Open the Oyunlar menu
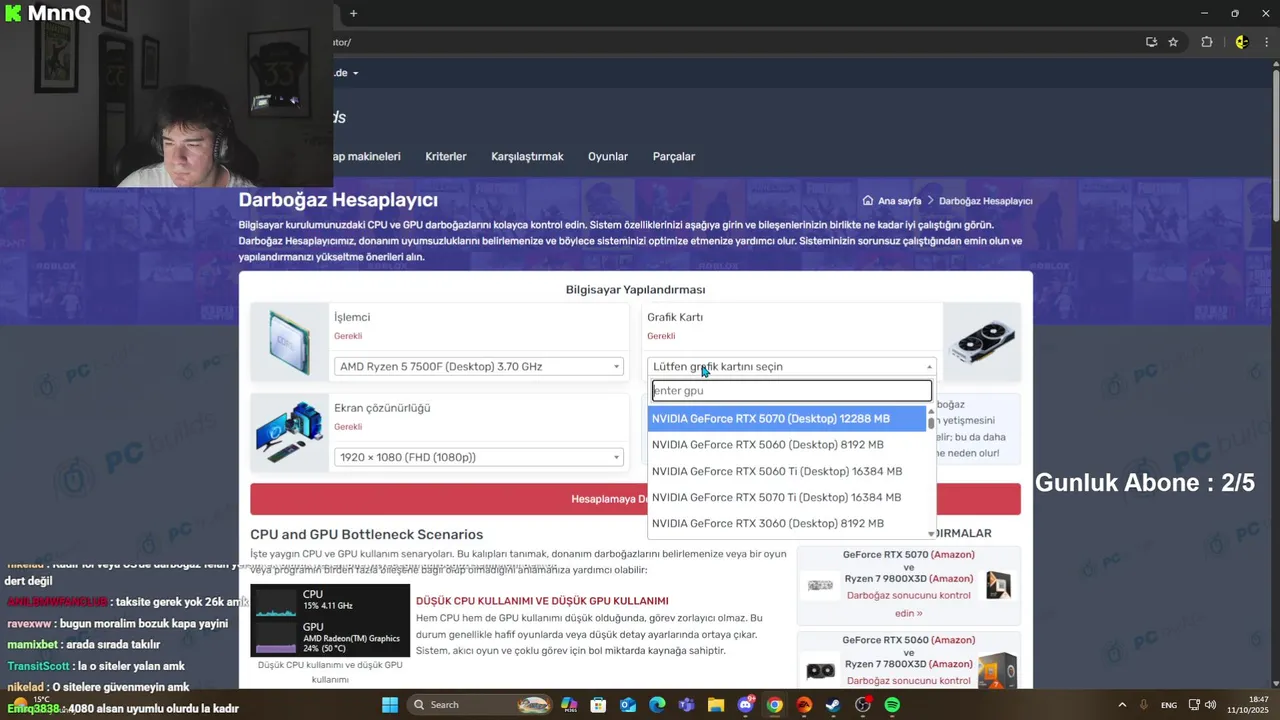Image resolution: width=1280 pixels, height=720 pixels. coord(608,157)
